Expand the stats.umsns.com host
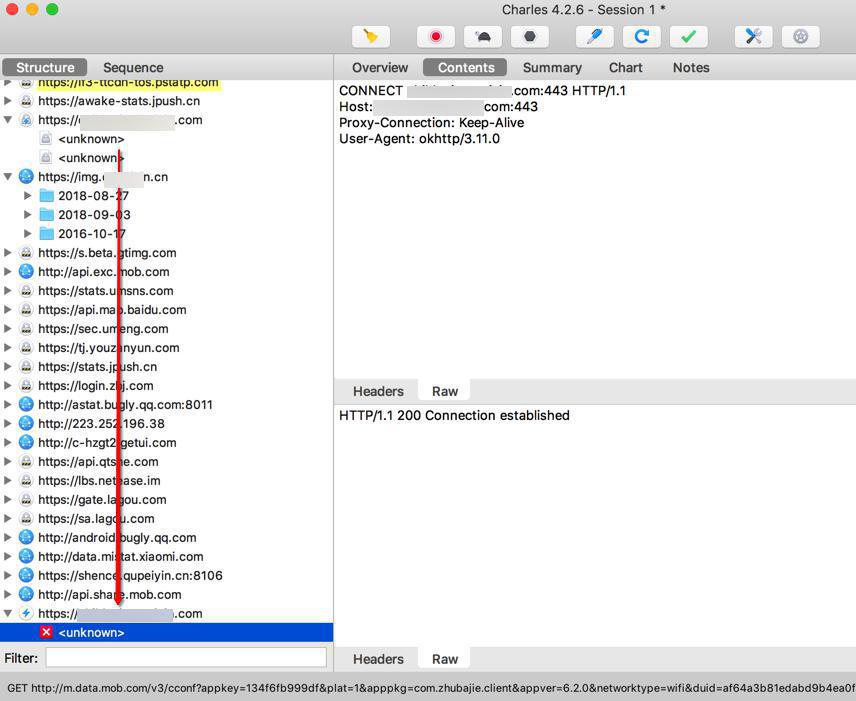 [8, 290]
